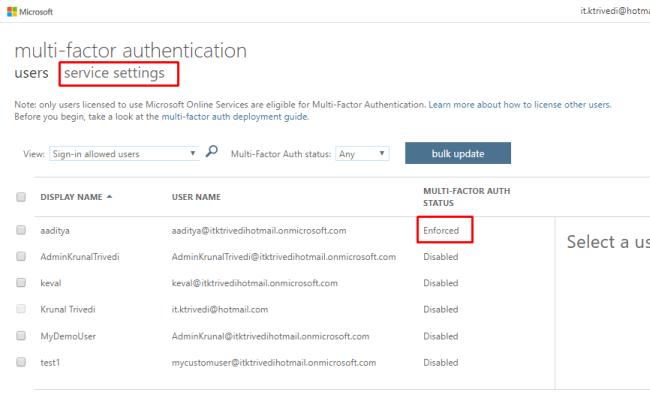The image size is (650, 419).
Task: Click the Enforced status for aaditya
Action: pos(441,230)
